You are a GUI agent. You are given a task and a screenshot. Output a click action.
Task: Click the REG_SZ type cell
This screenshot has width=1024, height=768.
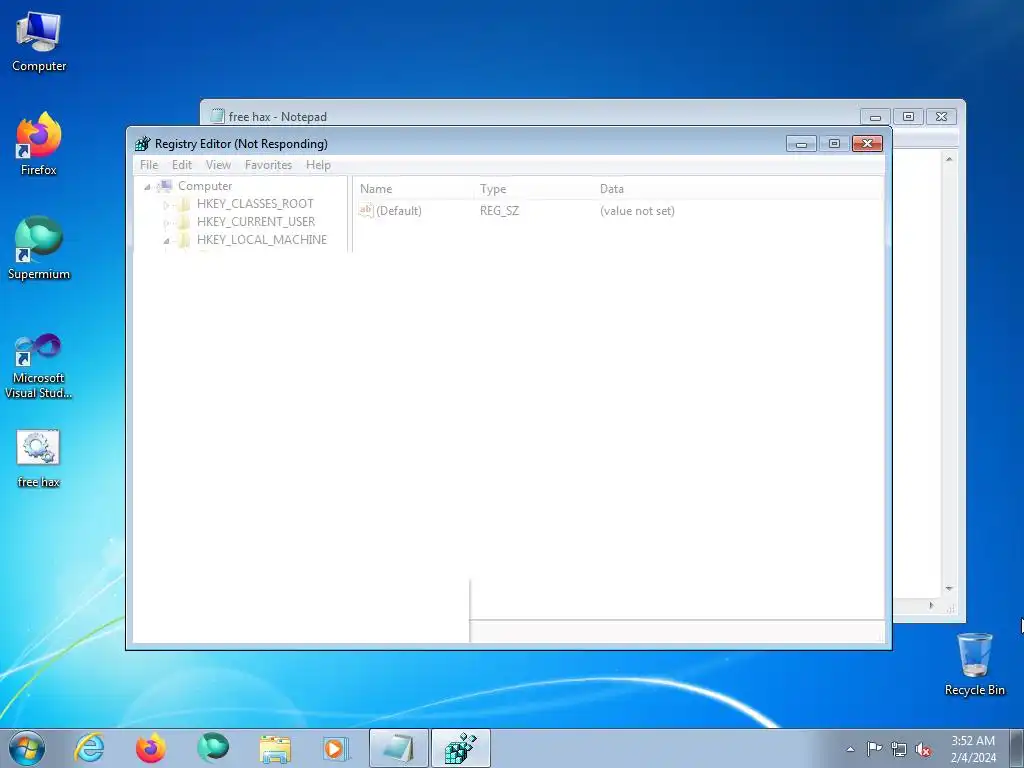point(500,211)
